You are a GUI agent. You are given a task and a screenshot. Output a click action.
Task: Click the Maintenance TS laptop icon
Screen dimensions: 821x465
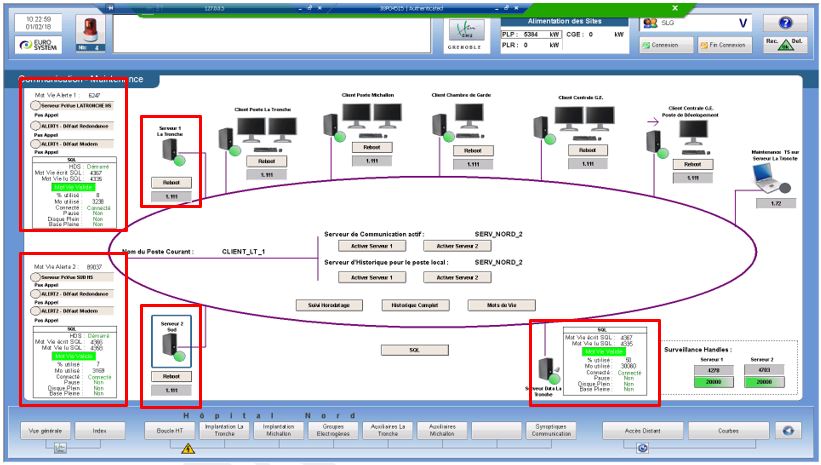click(770, 179)
